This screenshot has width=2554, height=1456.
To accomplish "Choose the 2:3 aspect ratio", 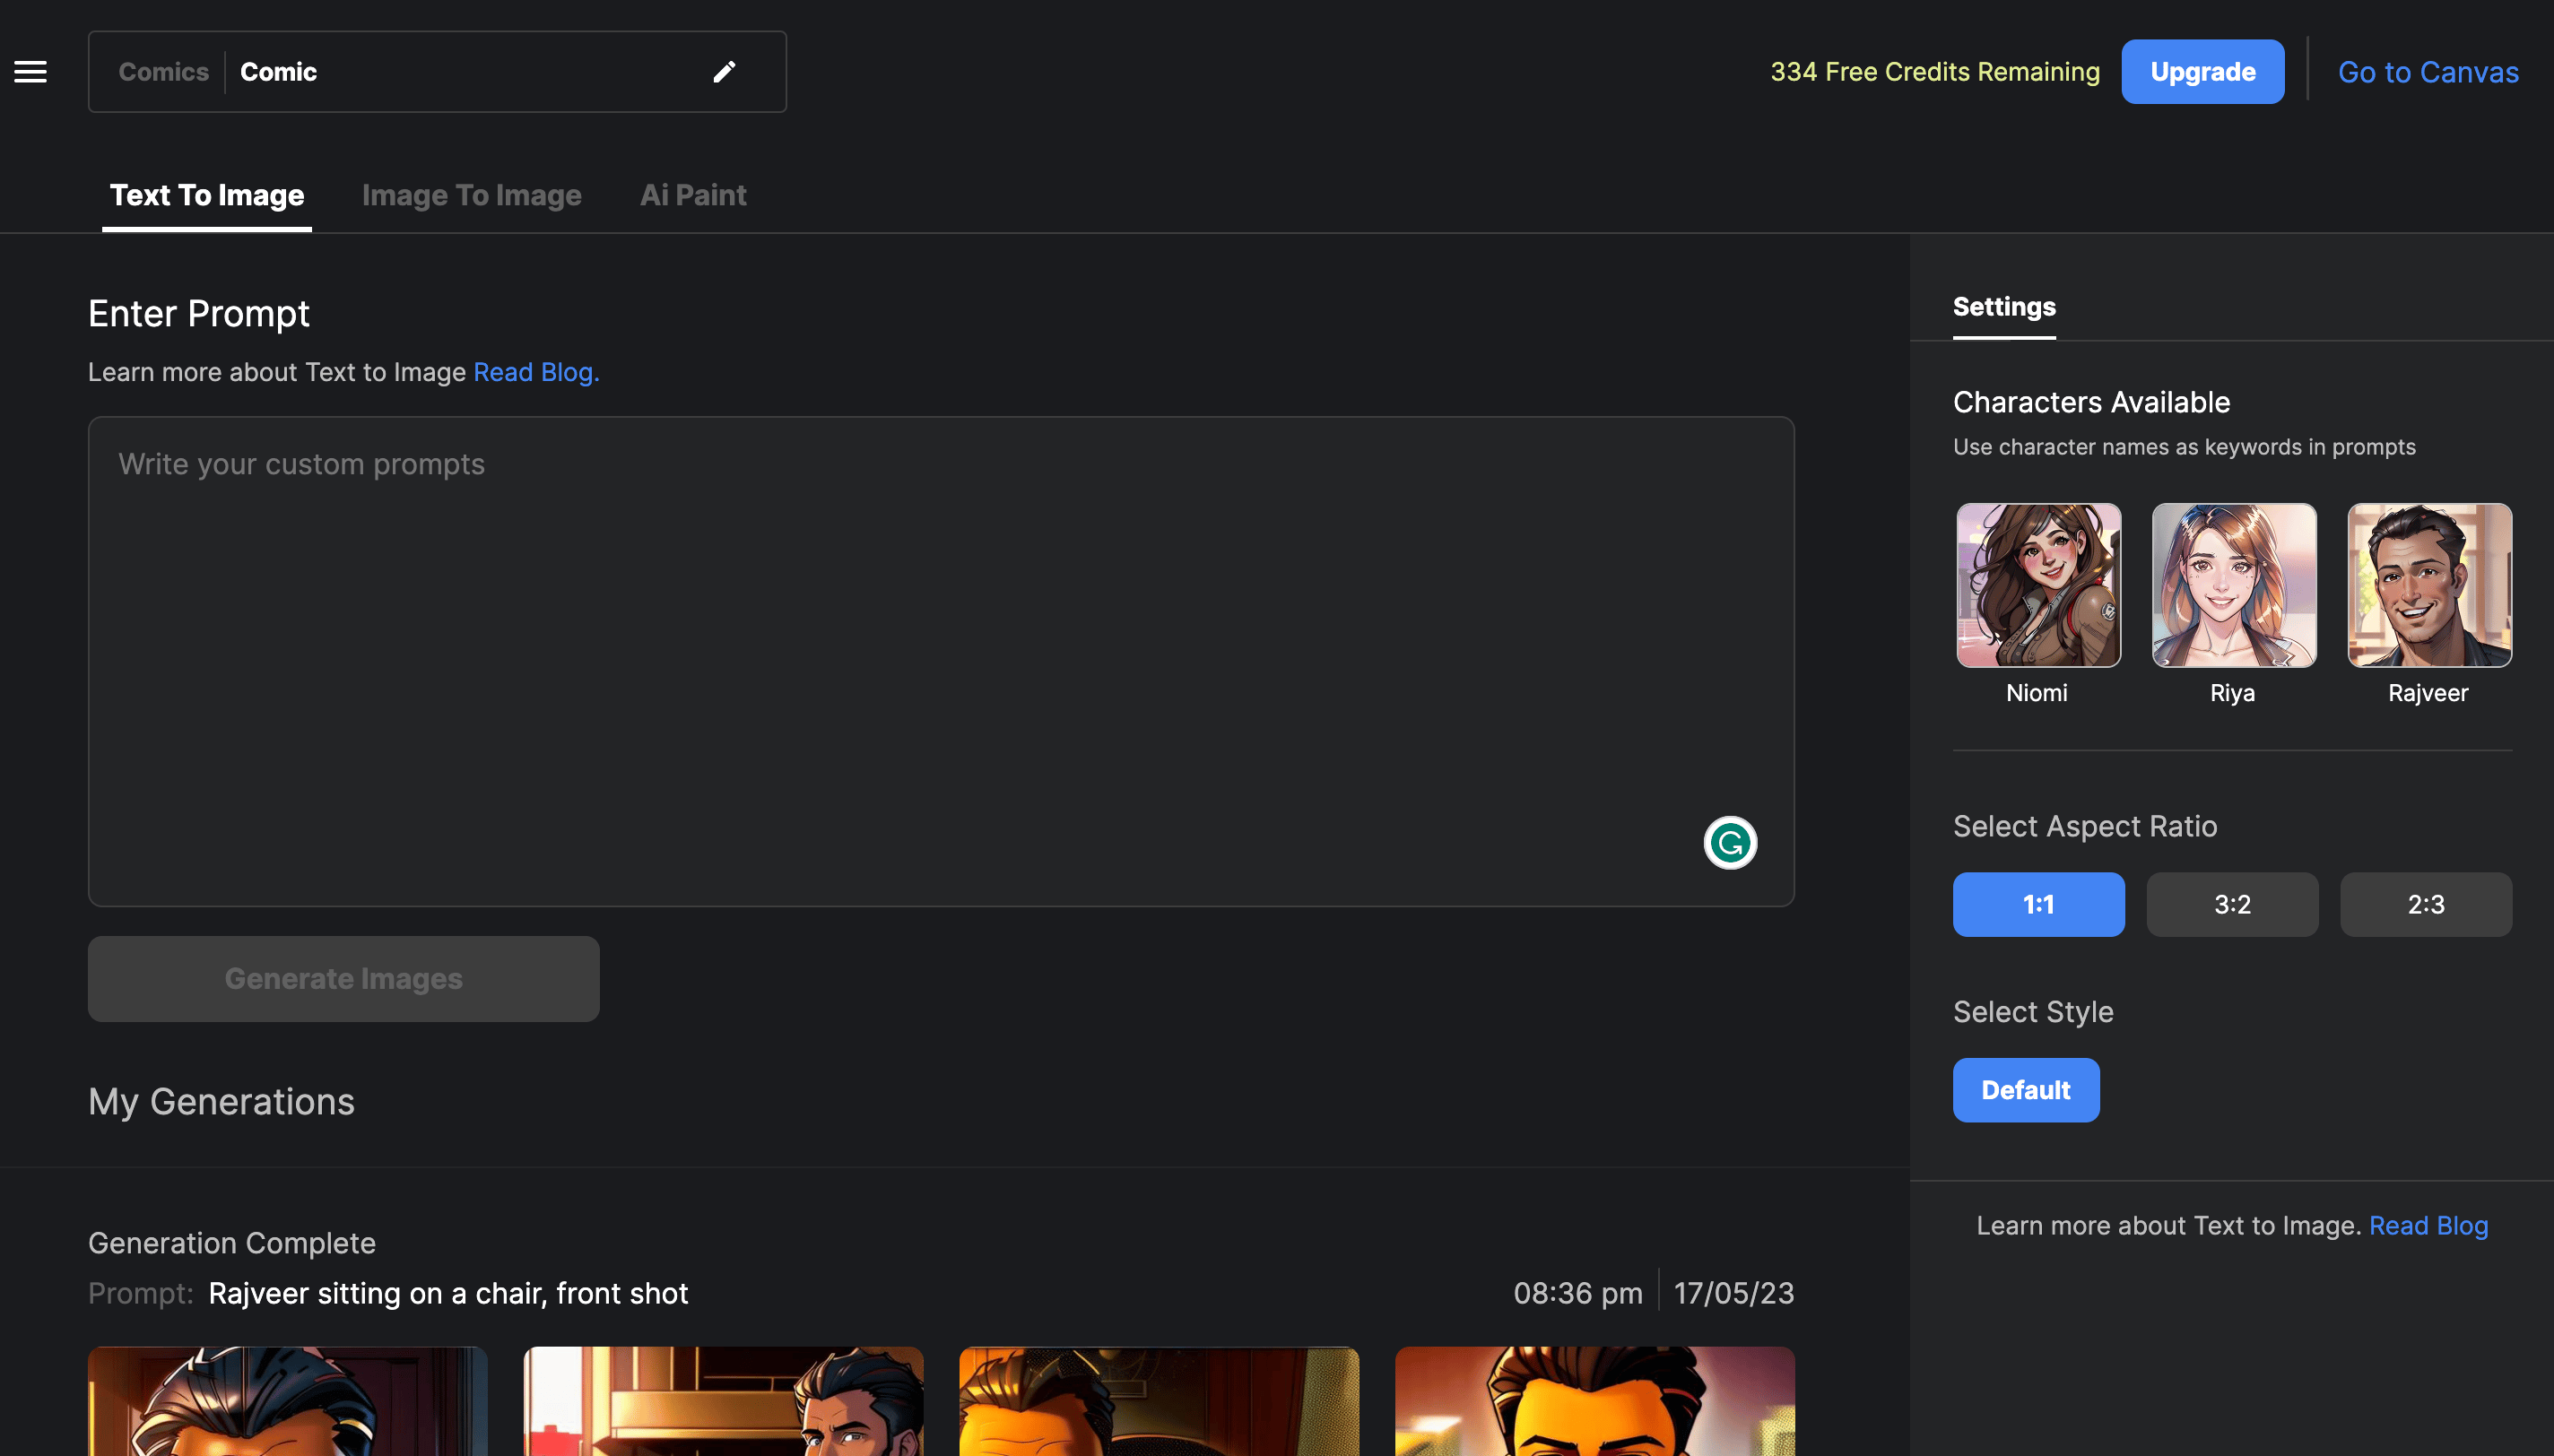I will [2426, 904].
